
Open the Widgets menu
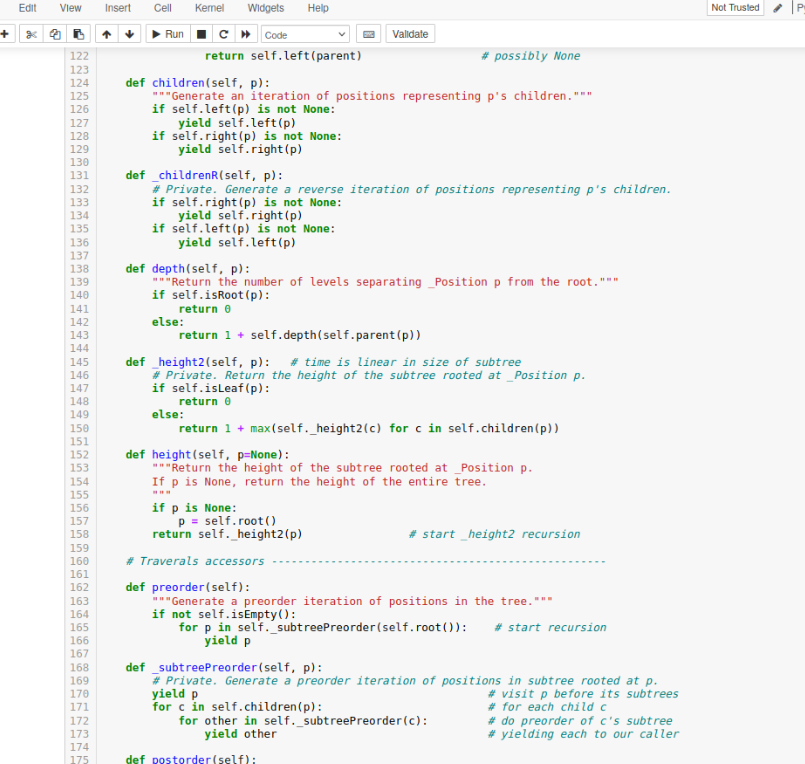pos(265,8)
